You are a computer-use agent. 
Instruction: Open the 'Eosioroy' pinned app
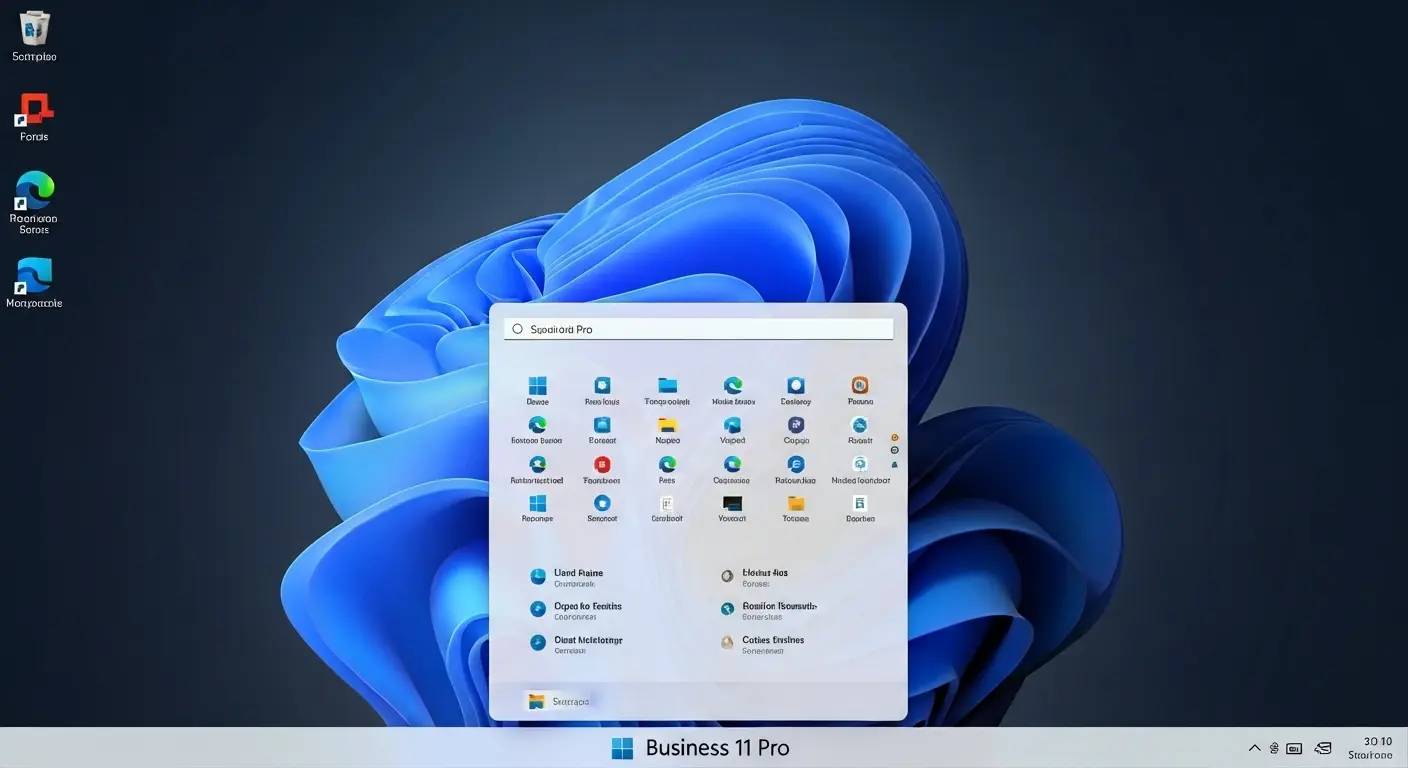tap(796, 391)
